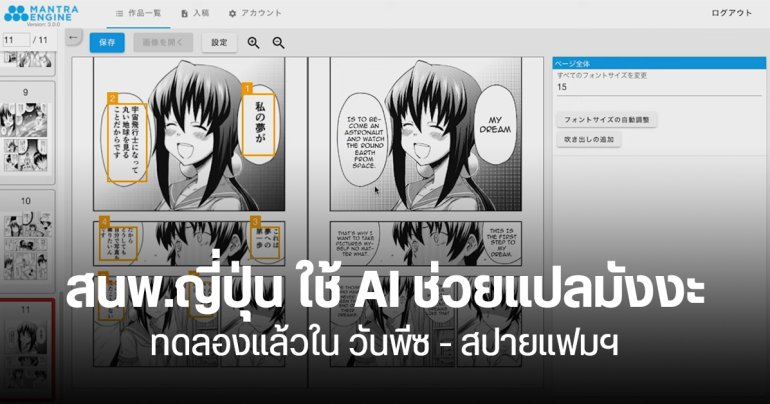Click the Mantra Engine logo
This screenshot has width=770, height=404.
(x=42, y=15)
